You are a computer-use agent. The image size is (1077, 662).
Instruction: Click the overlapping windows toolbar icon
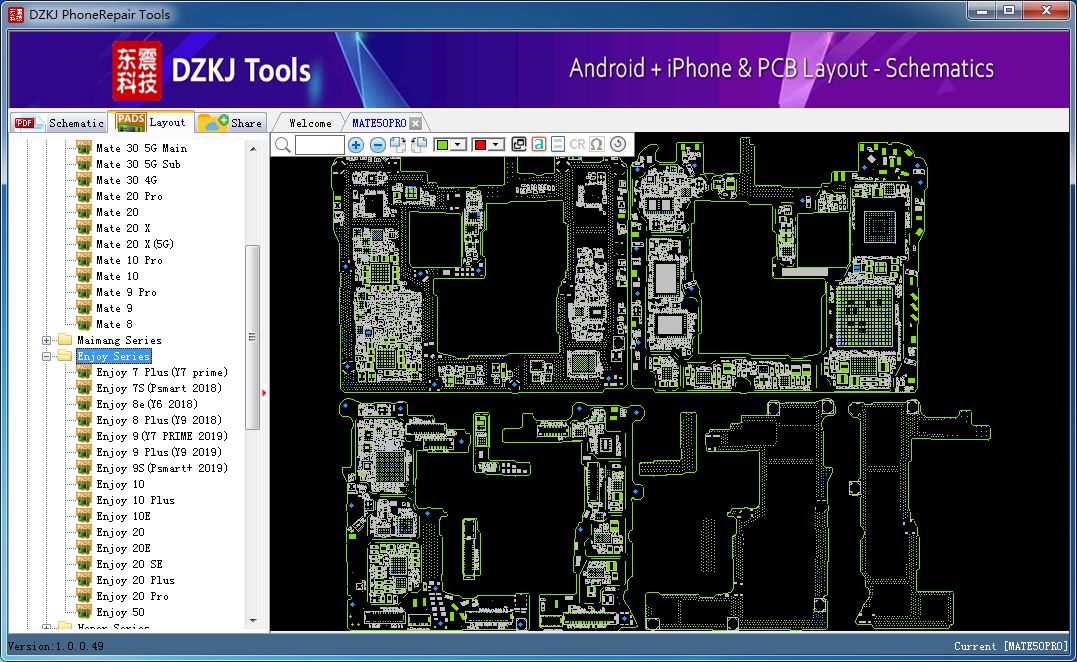(x=519, y=144)
